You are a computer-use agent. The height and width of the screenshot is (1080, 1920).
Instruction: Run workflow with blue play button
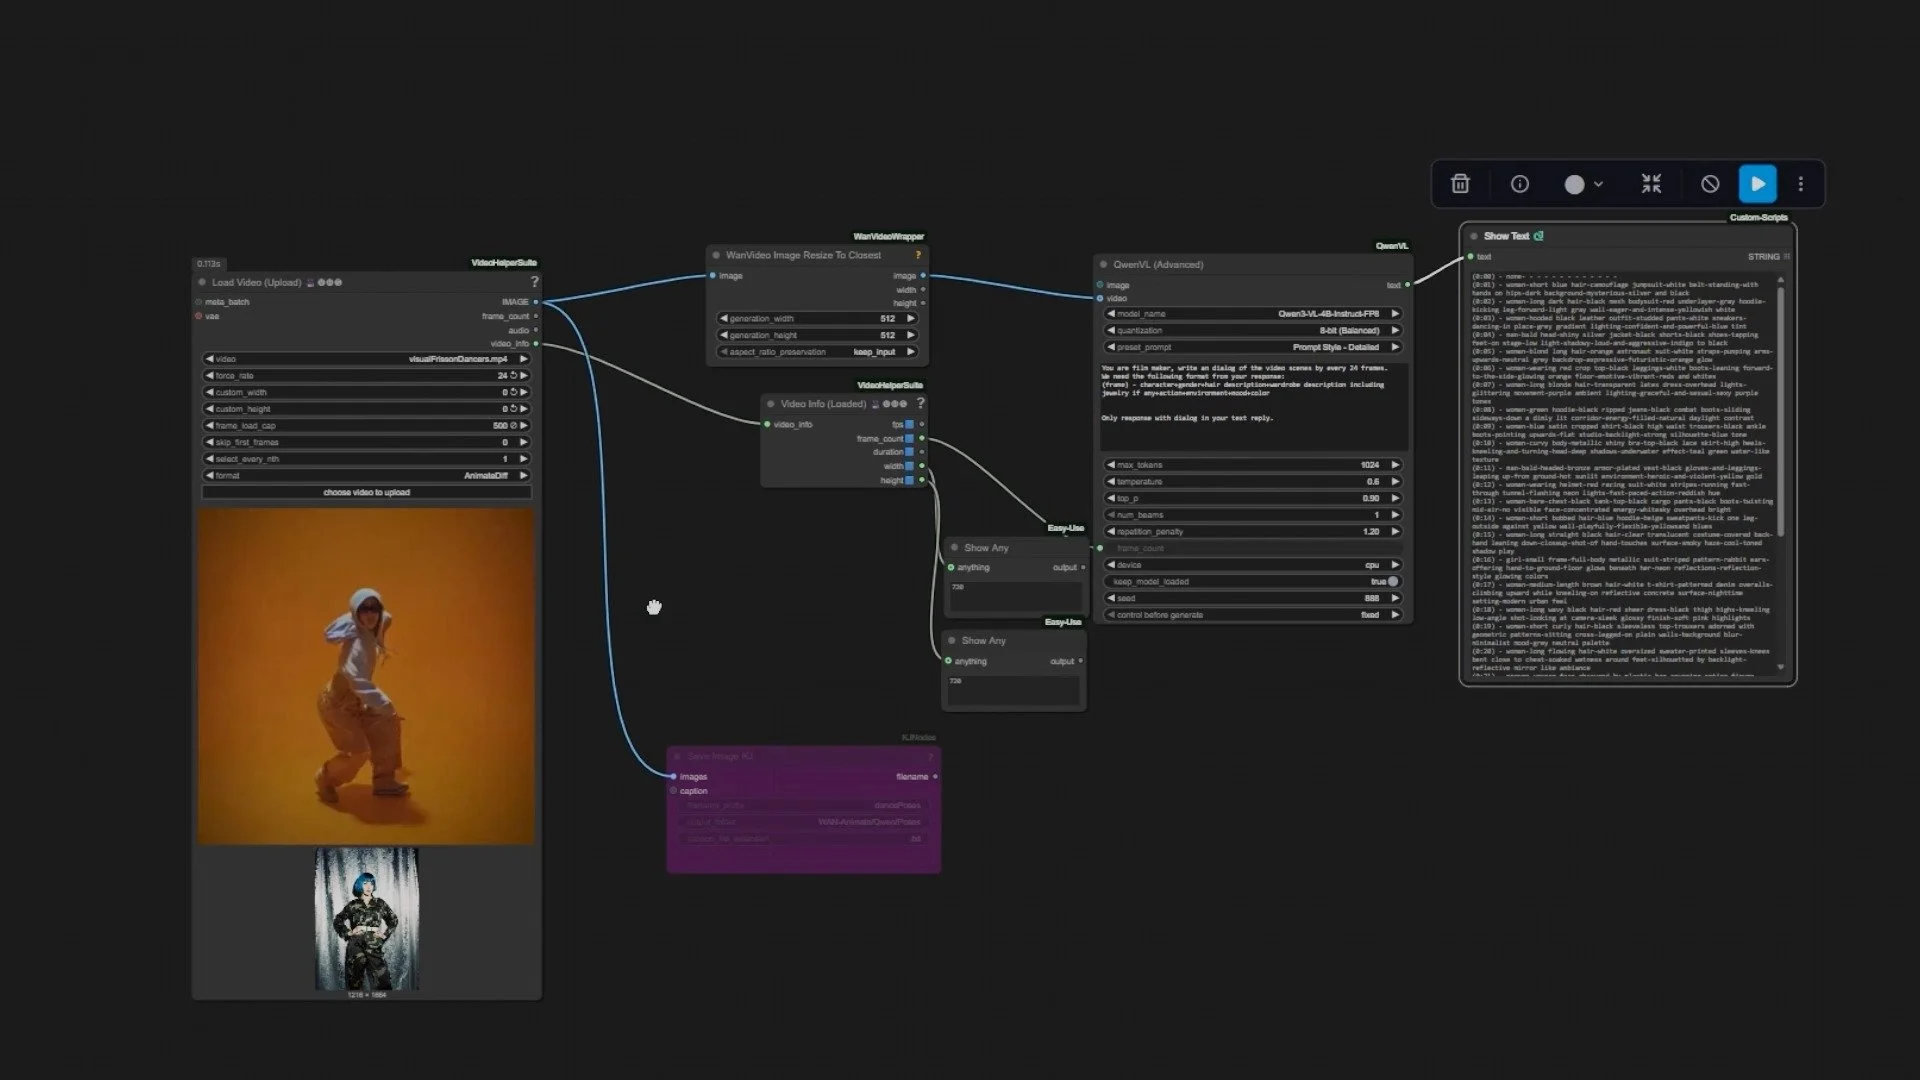[1757, 184]
